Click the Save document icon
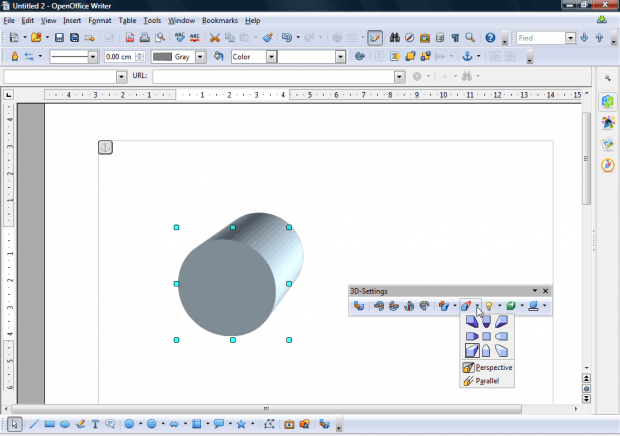Image resolution: width=620 pixels, height=436 pixels. click(x=59, y=38)
